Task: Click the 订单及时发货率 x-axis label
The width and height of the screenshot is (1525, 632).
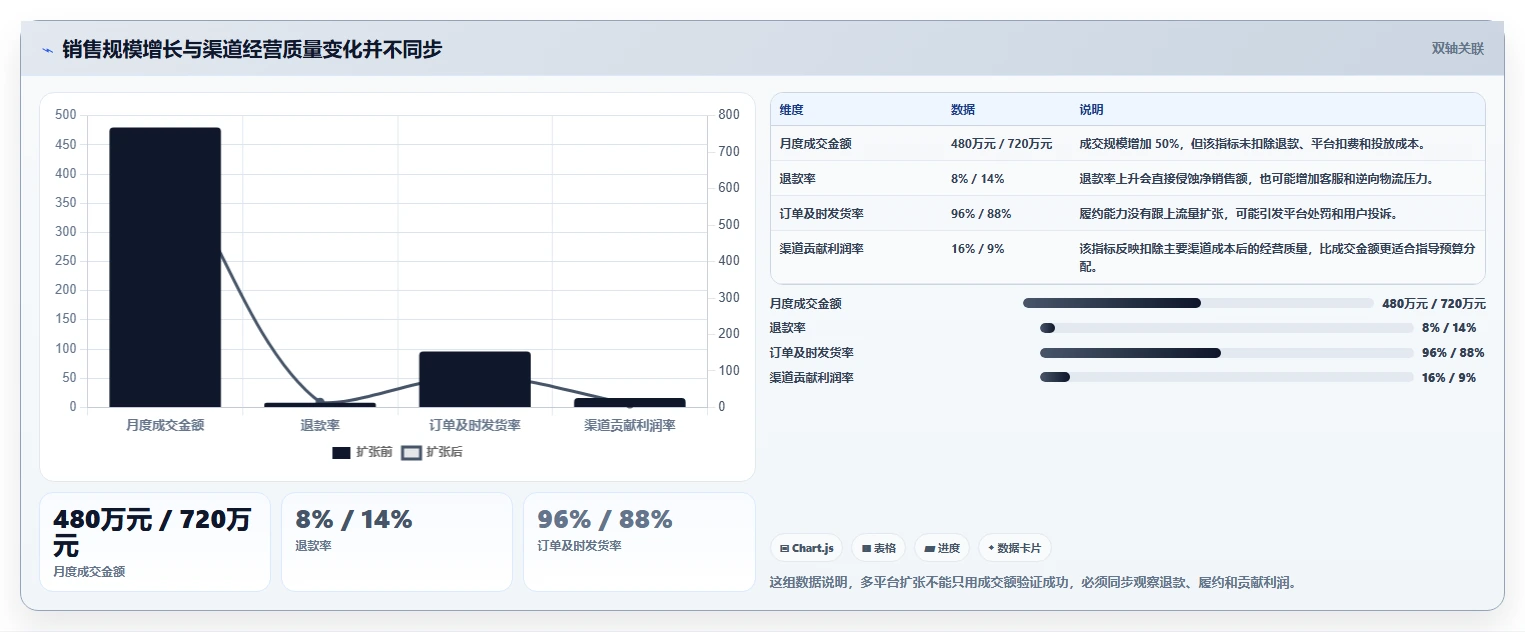Action: [x=475, y=425]
